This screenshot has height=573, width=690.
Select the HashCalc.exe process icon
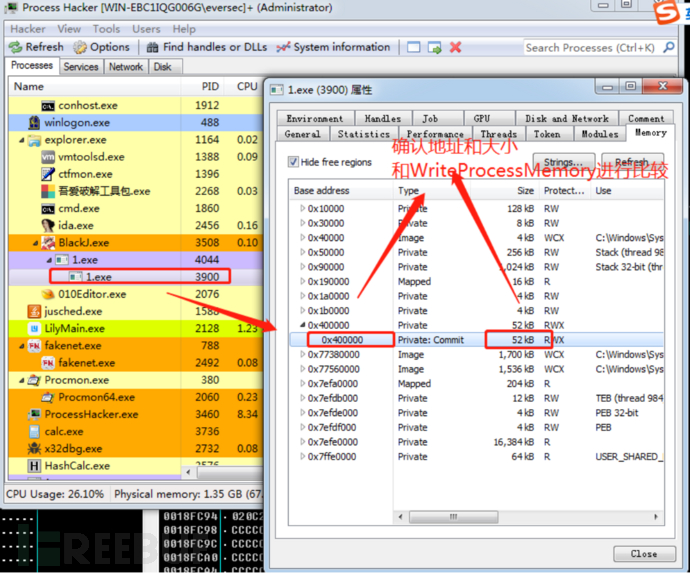[34, 466]
